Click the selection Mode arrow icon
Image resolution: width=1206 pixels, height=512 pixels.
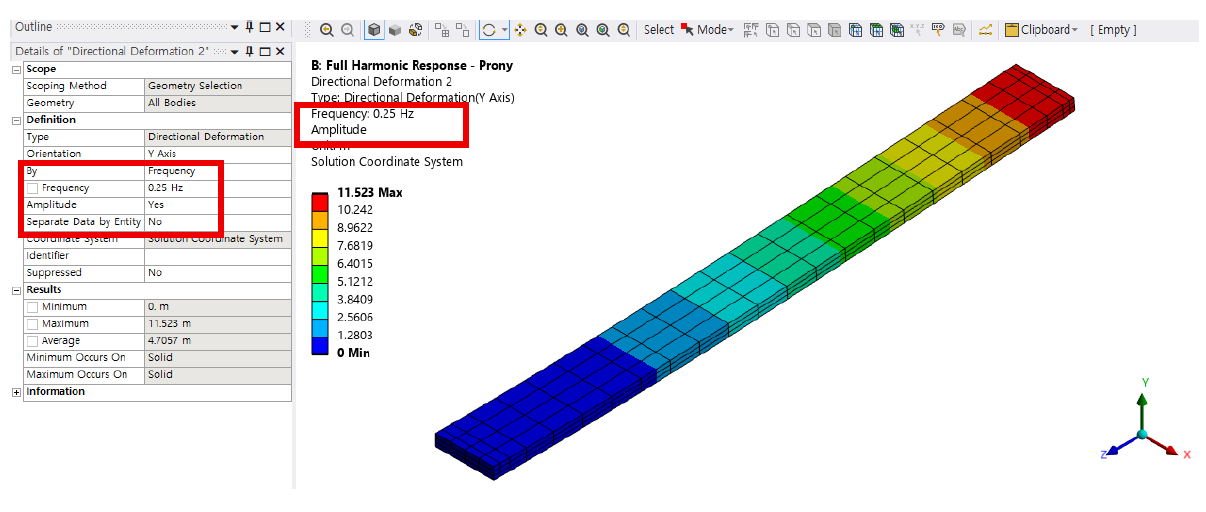[x=687, y=30]
